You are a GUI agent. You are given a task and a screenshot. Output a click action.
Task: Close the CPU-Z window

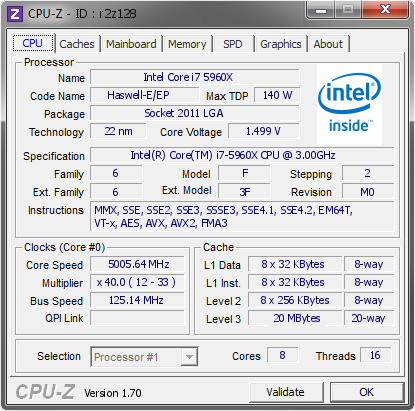pos(385,10)
